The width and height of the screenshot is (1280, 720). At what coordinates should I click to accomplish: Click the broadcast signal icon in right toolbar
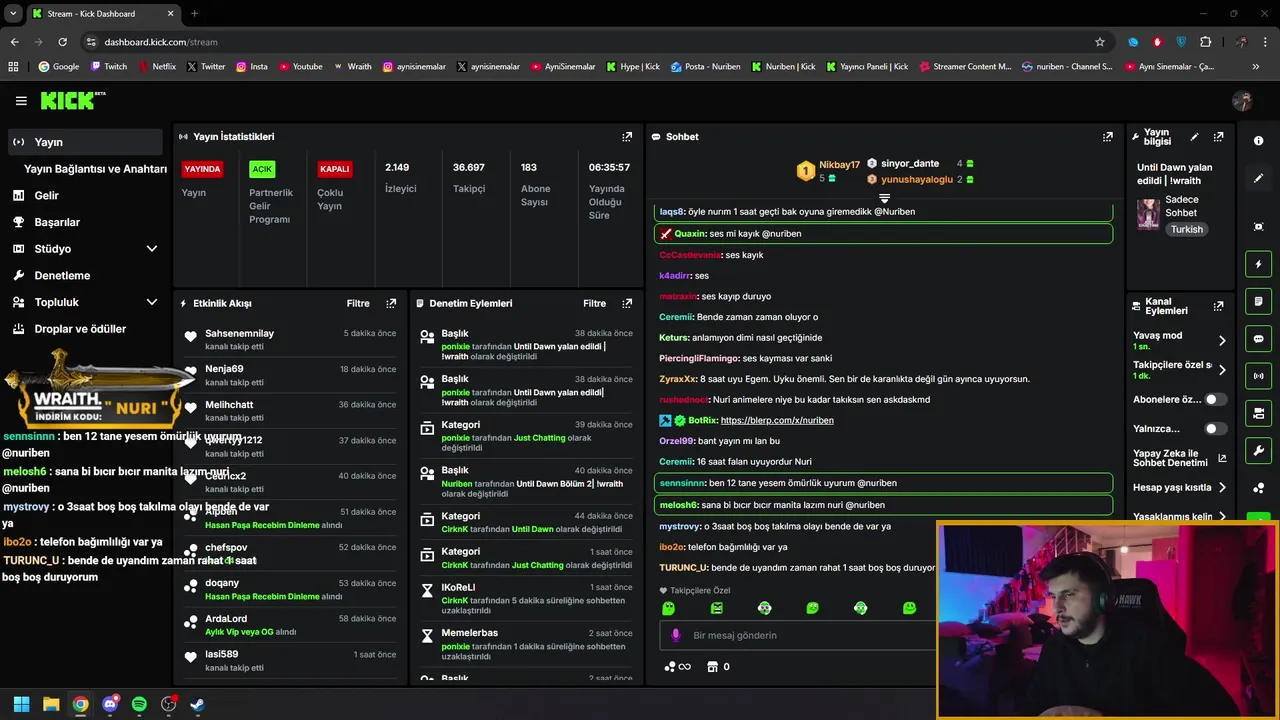[x=1258, y=376]
